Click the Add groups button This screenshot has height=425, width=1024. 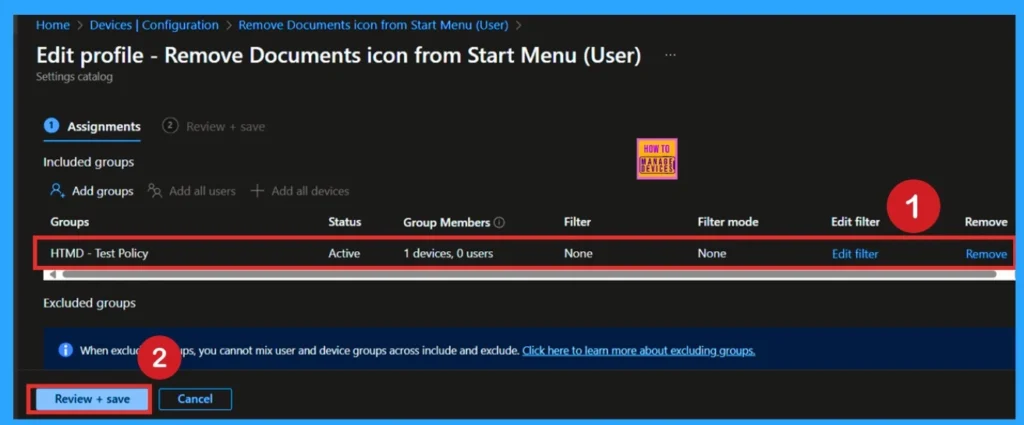pos(92,191)
